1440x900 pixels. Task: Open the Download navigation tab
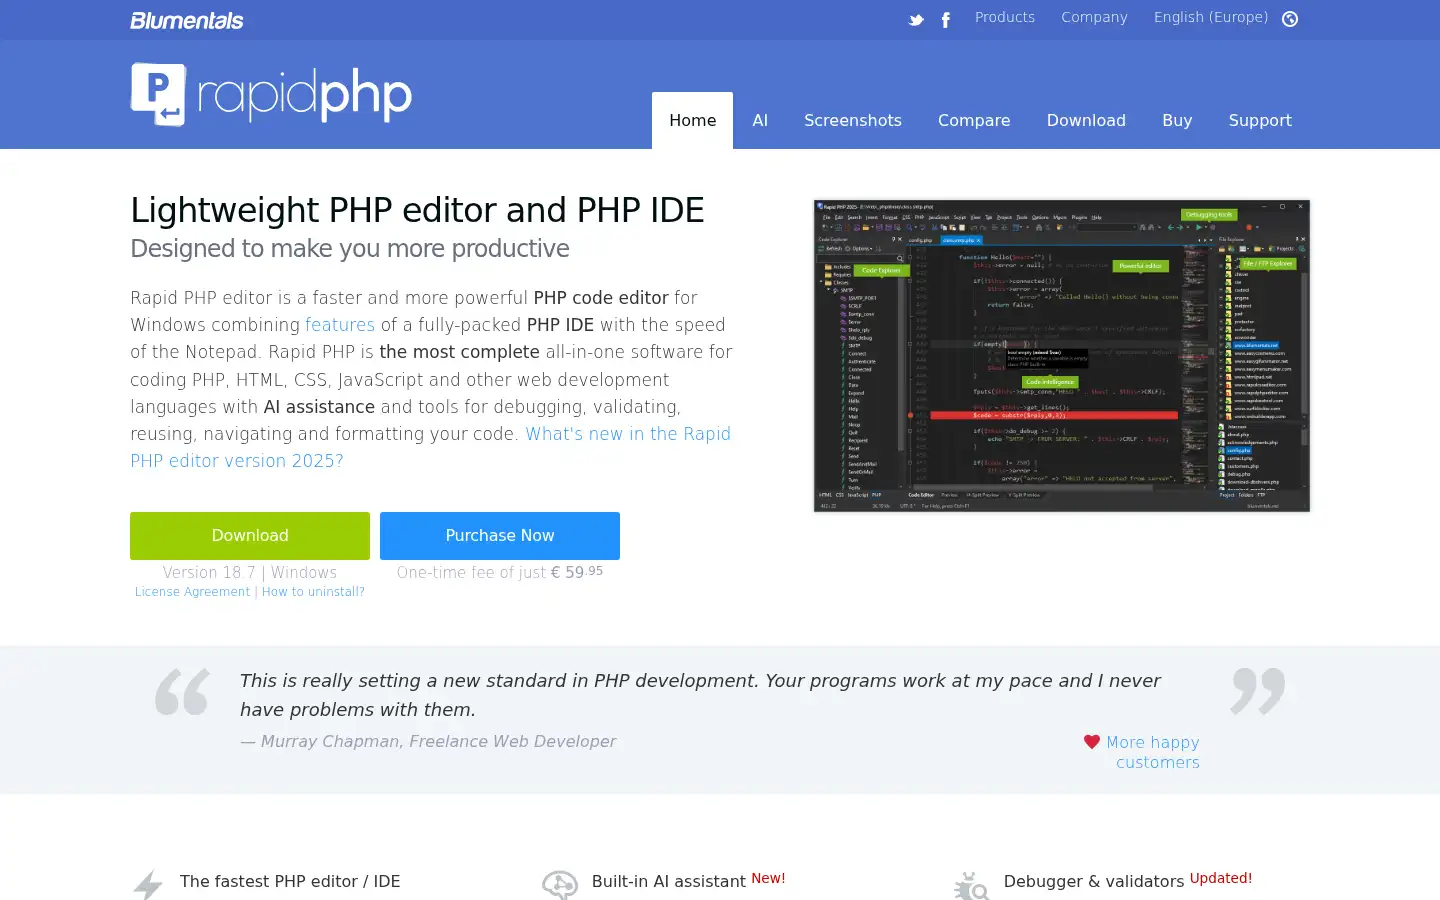1086,120
